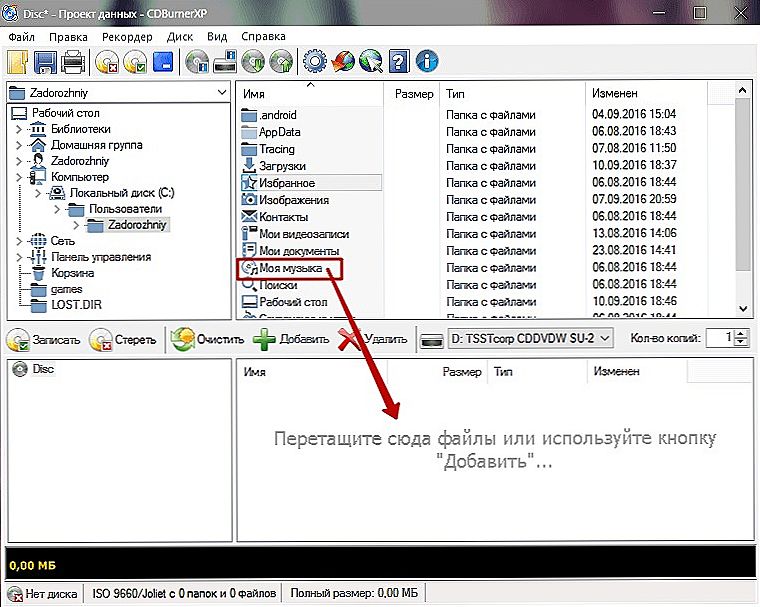760x607 pixels.
Task: Open the Вид menu
Action: coord(217,37)
